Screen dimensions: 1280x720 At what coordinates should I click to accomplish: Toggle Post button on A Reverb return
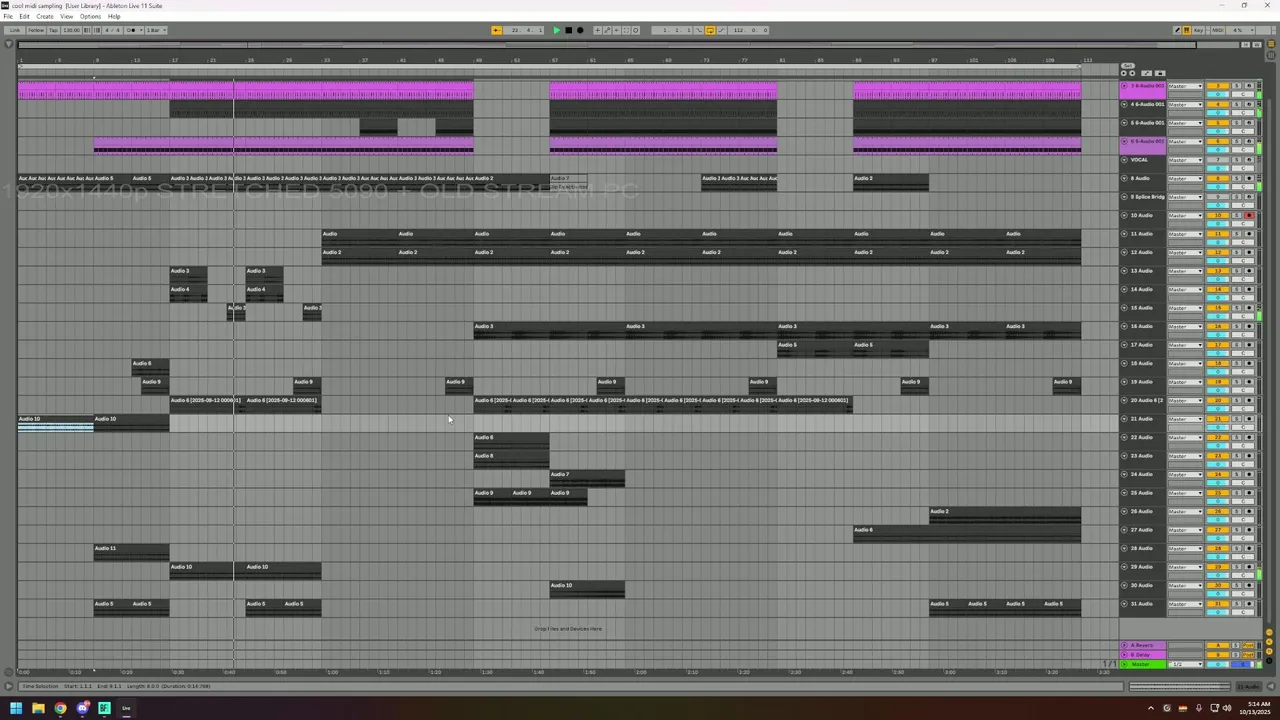coord(1248,645)
